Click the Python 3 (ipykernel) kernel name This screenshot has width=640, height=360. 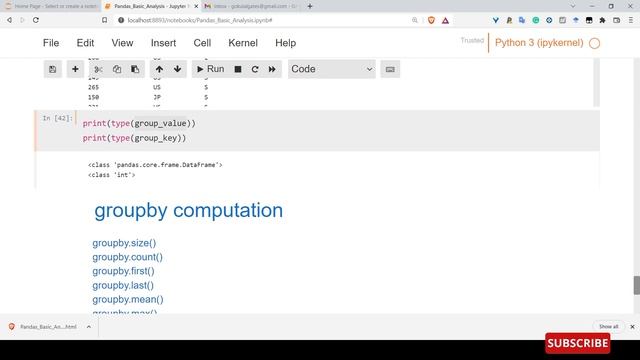(x=539, y=43)
